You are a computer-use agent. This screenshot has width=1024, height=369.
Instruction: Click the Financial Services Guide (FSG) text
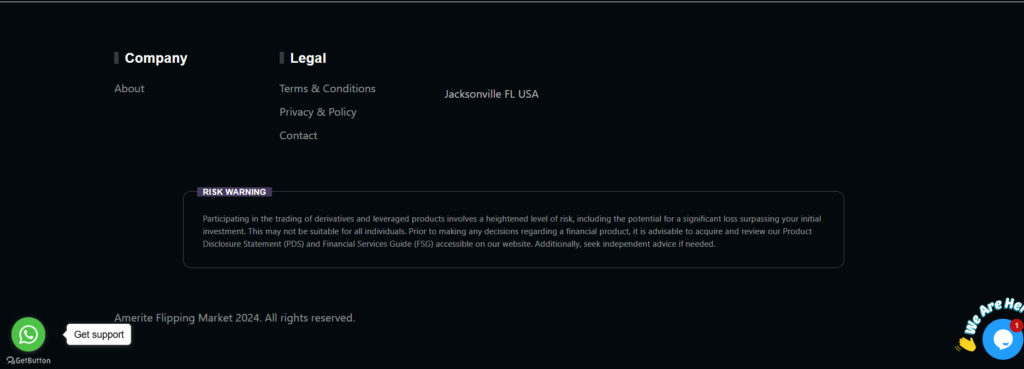[x=377, y=244]
